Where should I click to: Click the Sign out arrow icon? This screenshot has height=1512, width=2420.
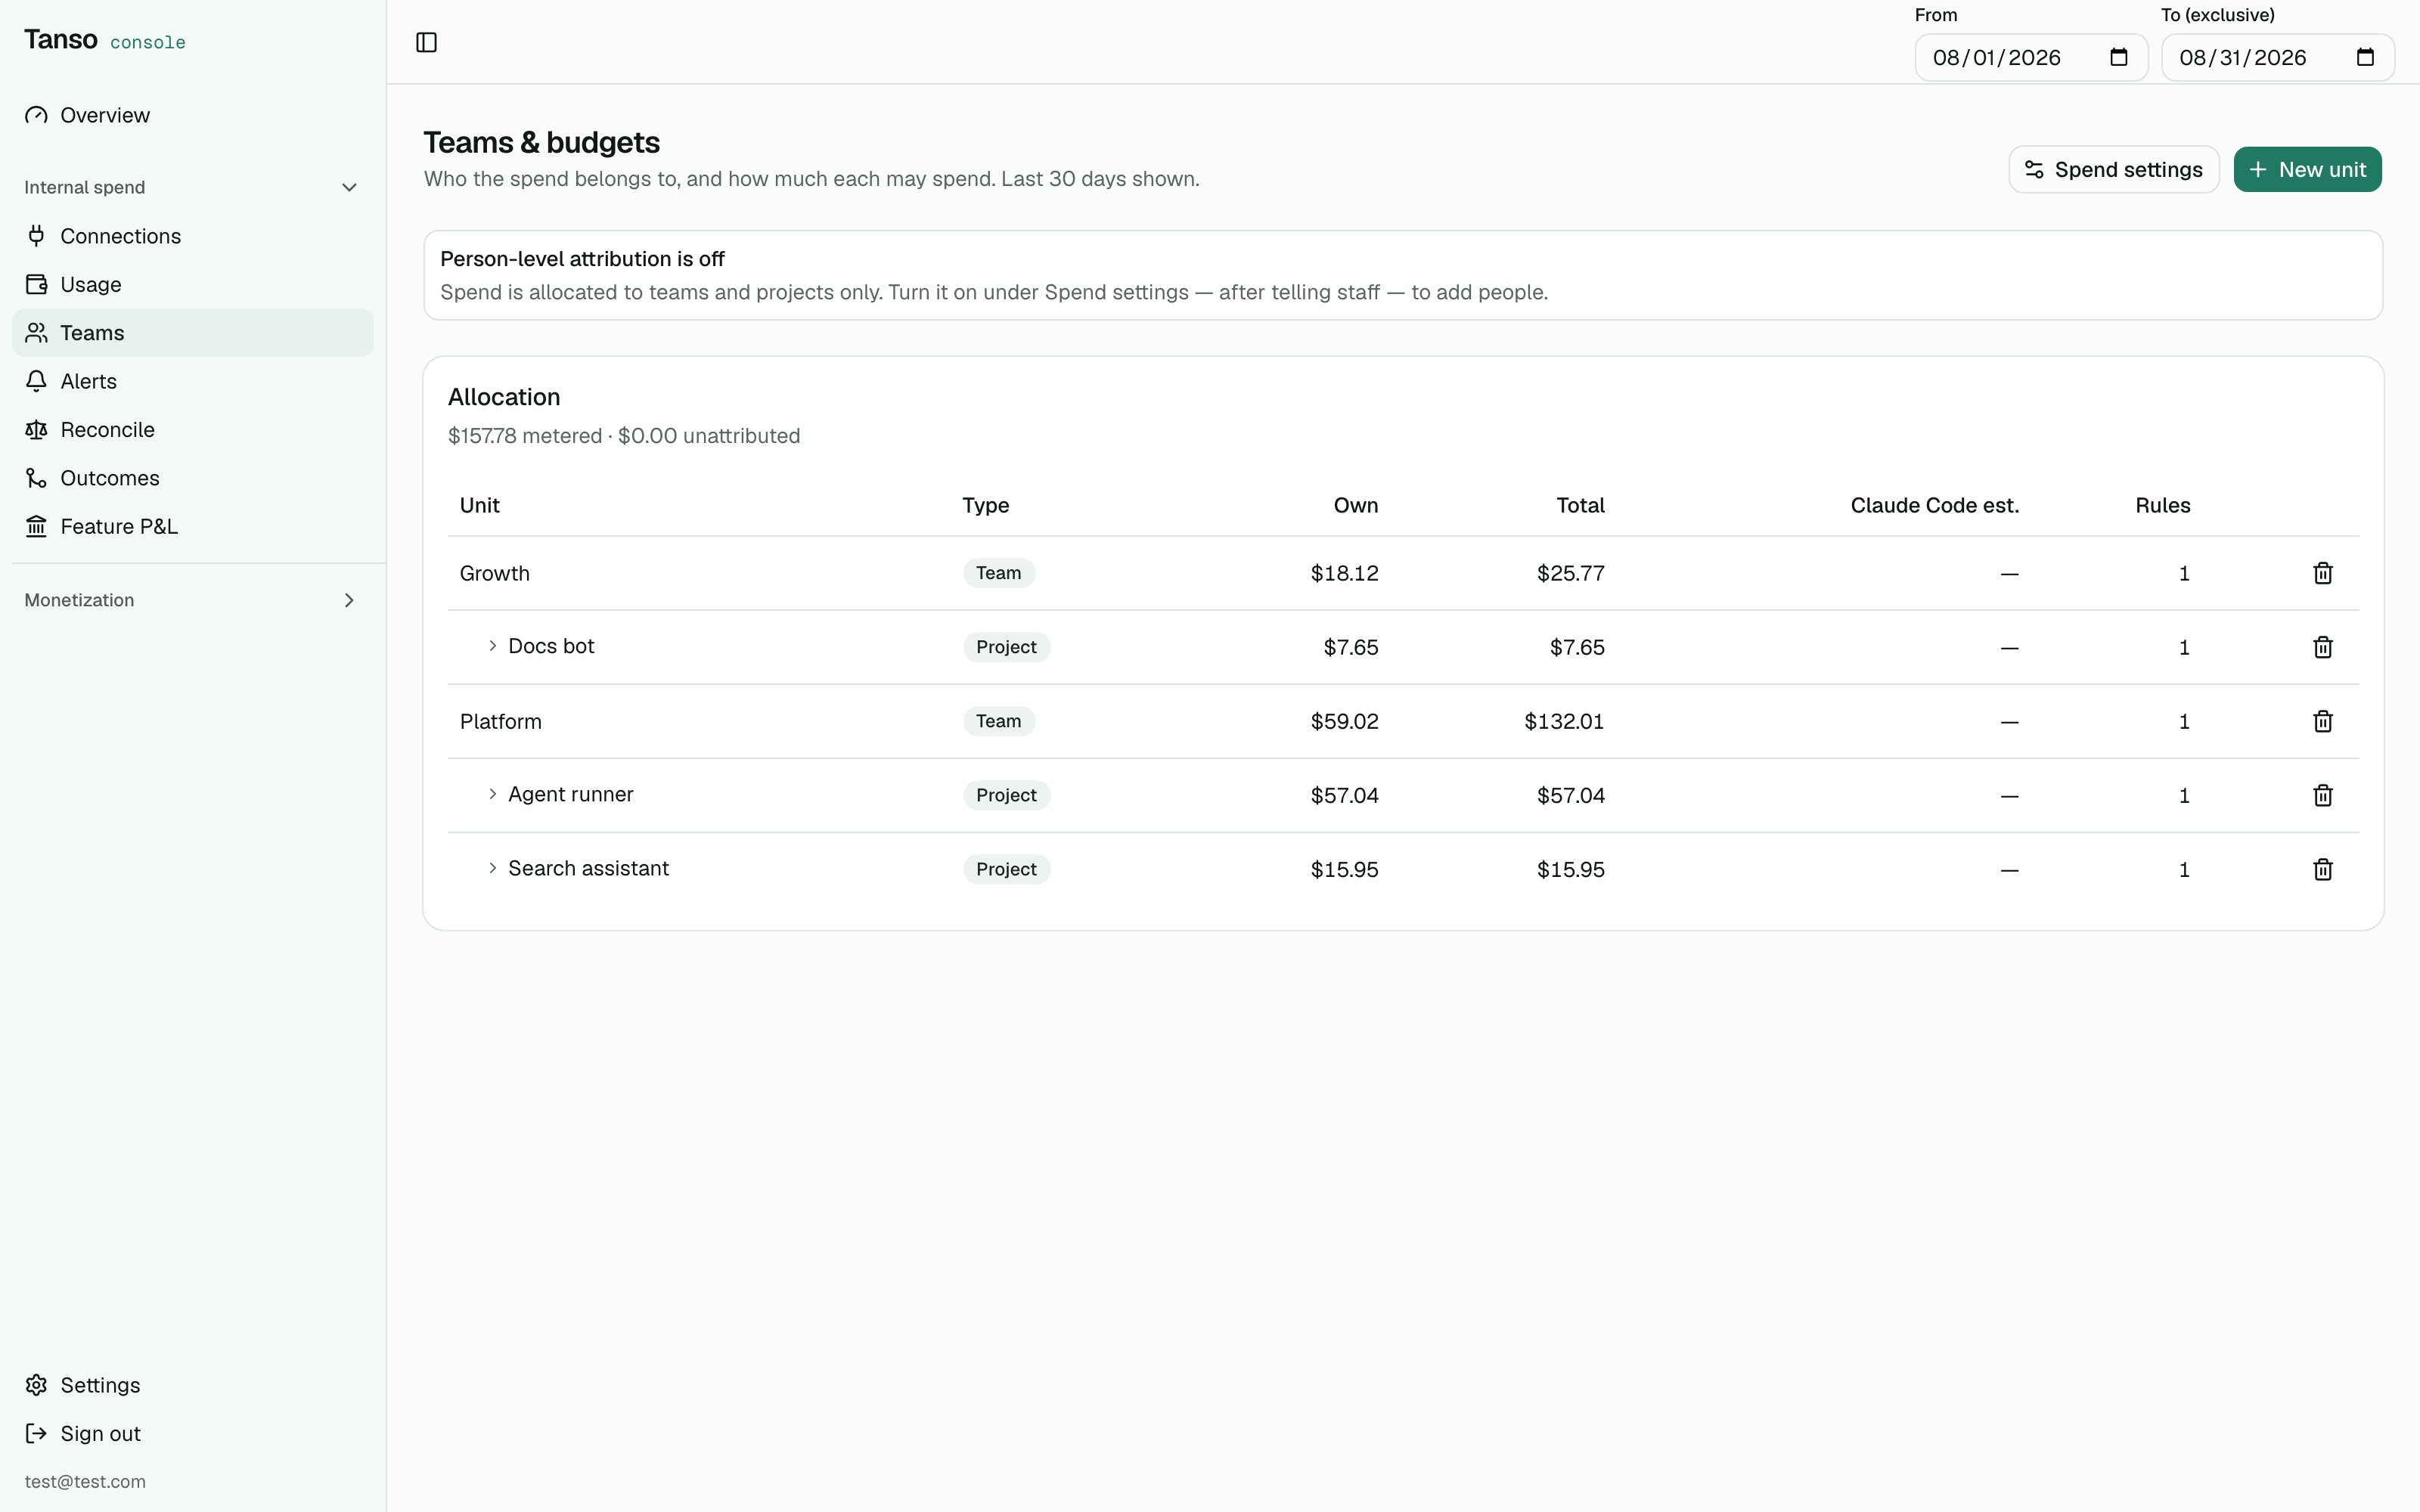pyautogui.click(x=36, y=1433)
